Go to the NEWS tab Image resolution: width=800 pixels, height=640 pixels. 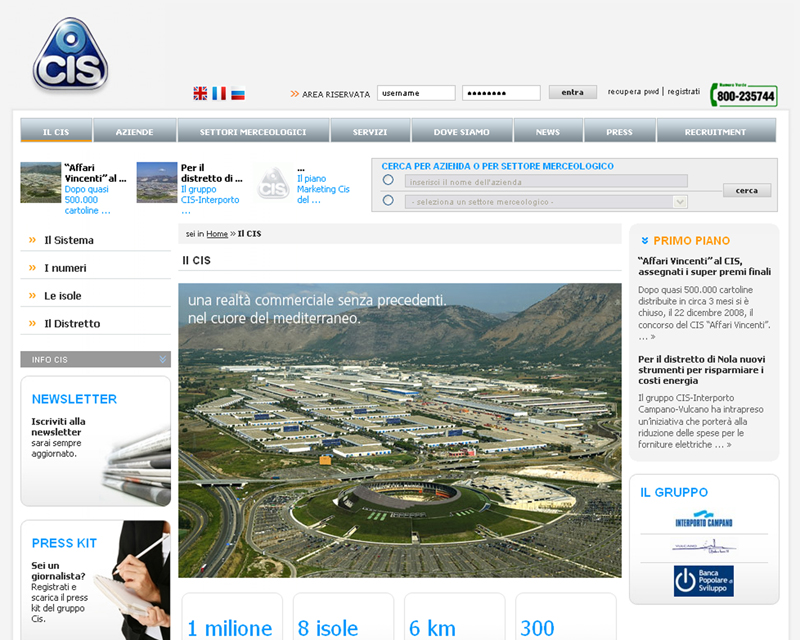point(548,131)
